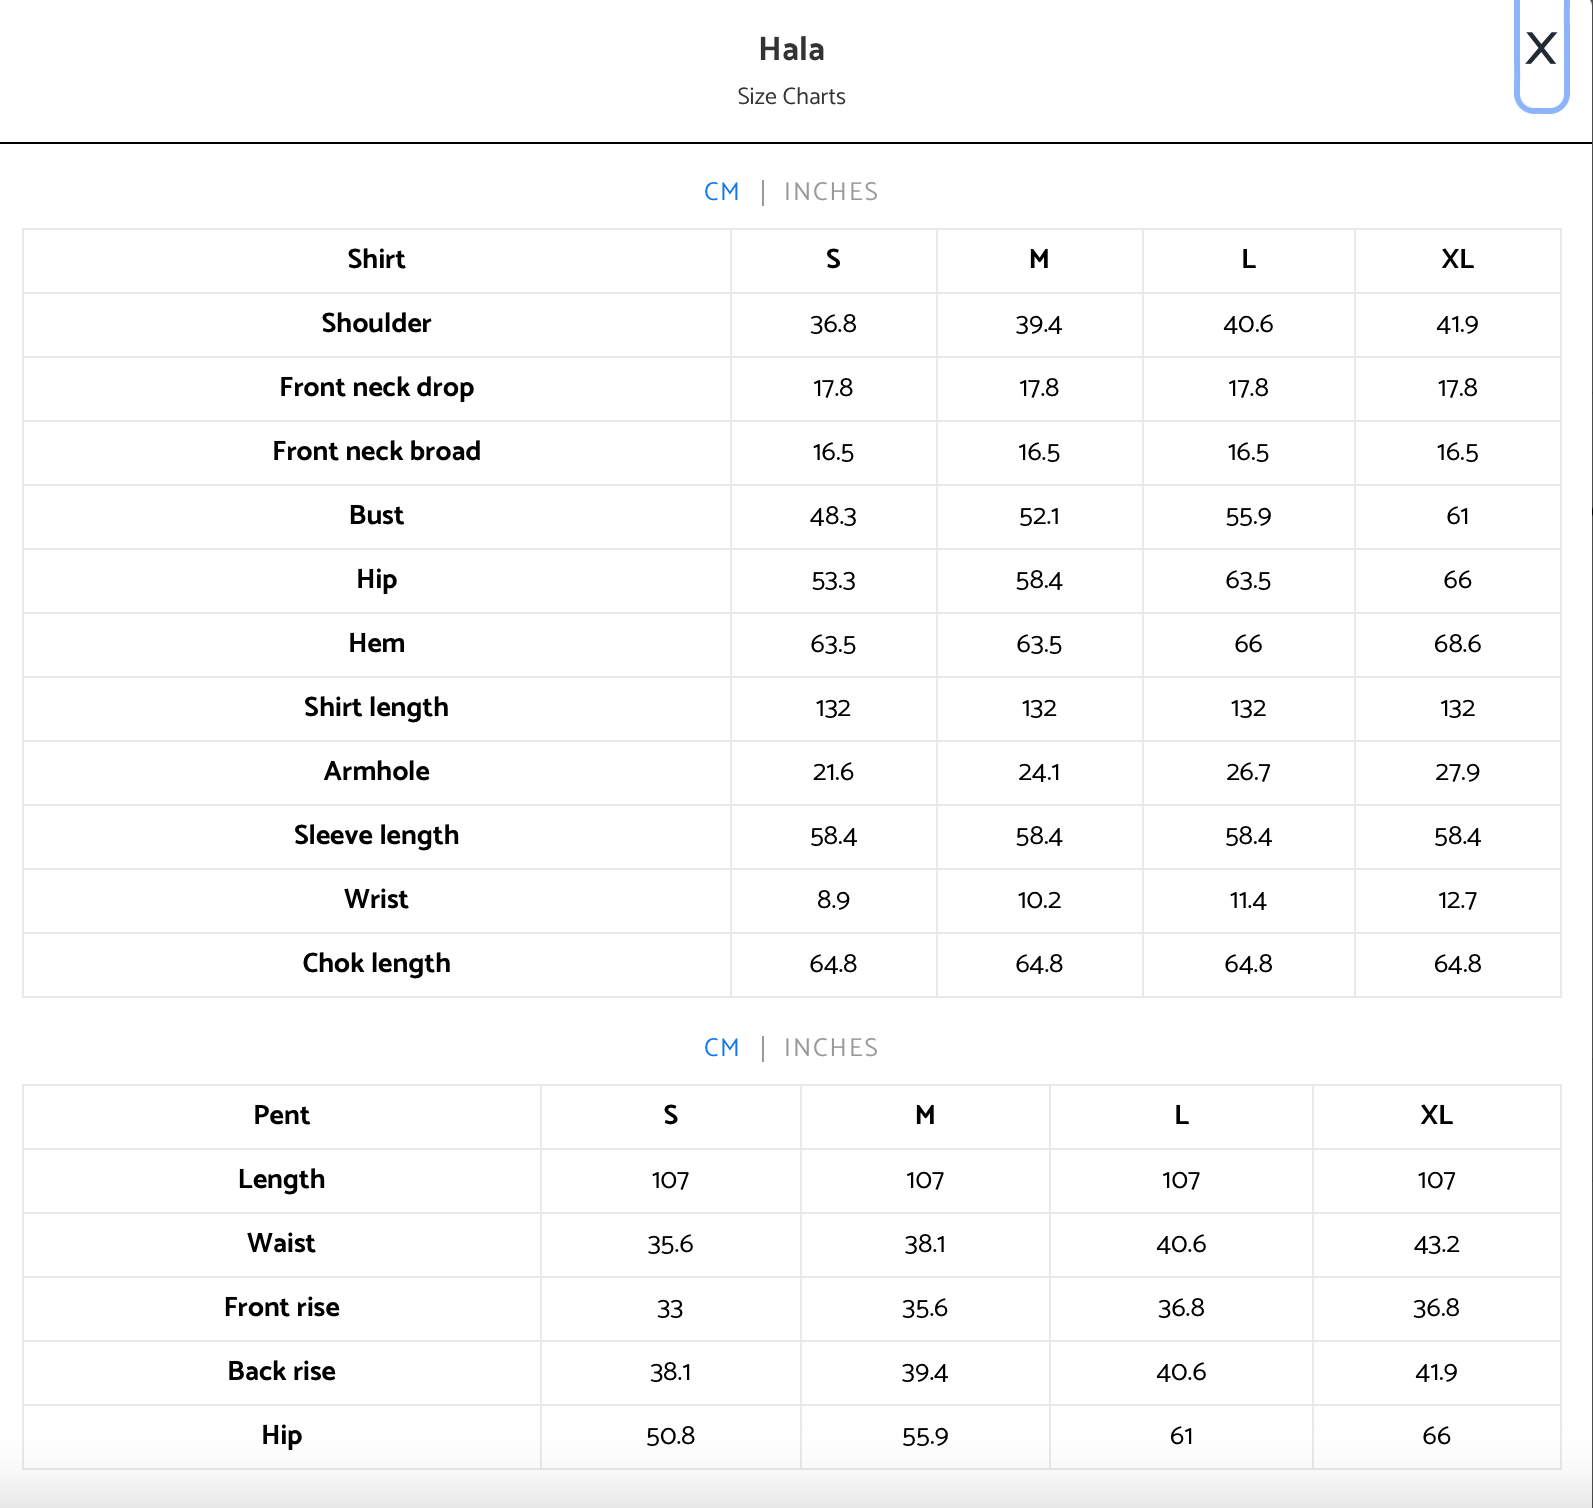Click the Pent table header cell
The width and height of the screenshot is (1593, 1508).
coord(282,1116)
